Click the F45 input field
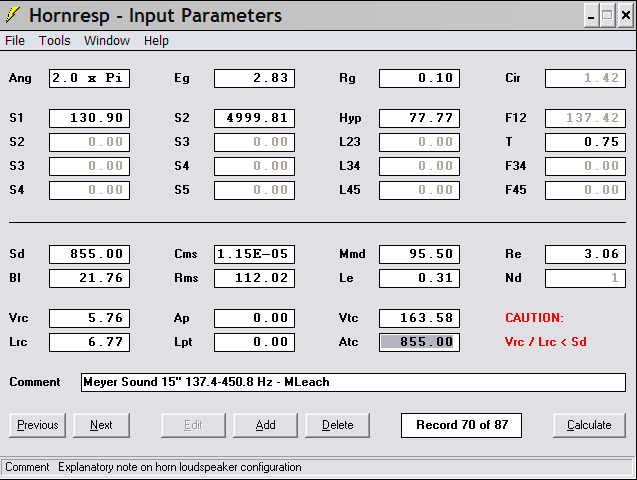Viewport: 637px width, 480px height. [x=585, y=190]
